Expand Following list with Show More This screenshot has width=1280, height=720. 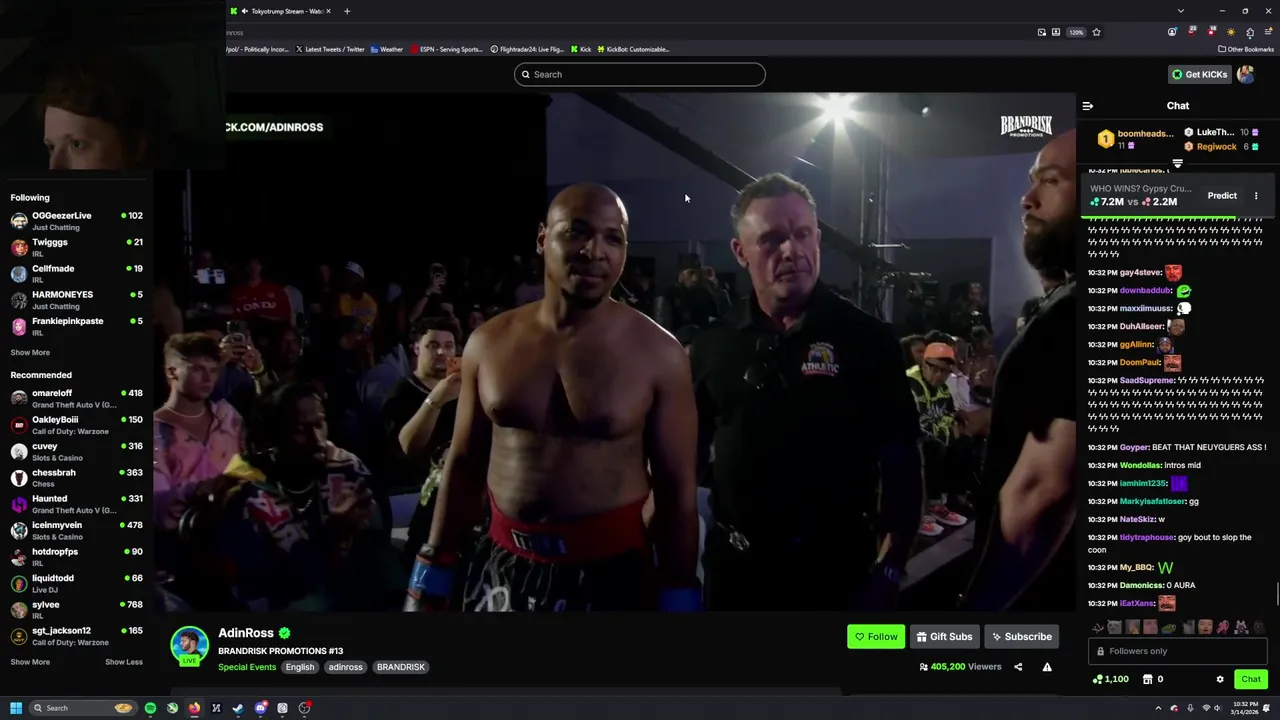tap(30, 353)
